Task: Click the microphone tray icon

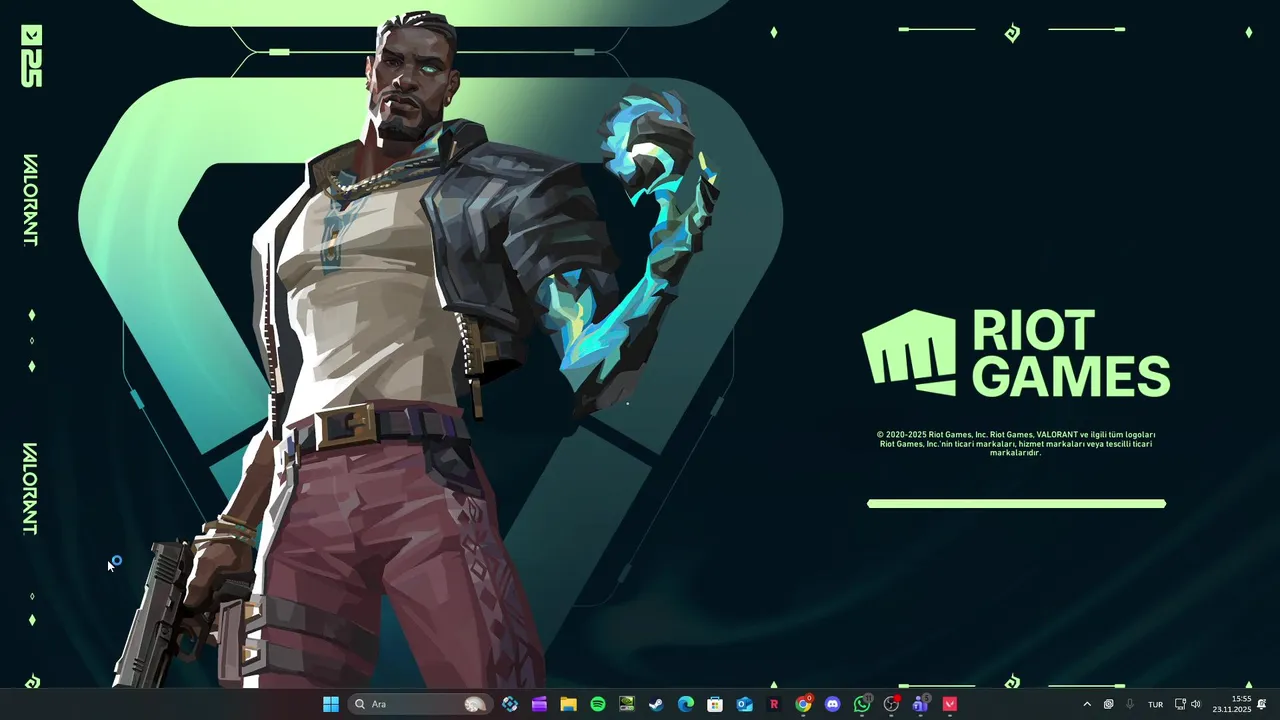Action: (1130, 704)
